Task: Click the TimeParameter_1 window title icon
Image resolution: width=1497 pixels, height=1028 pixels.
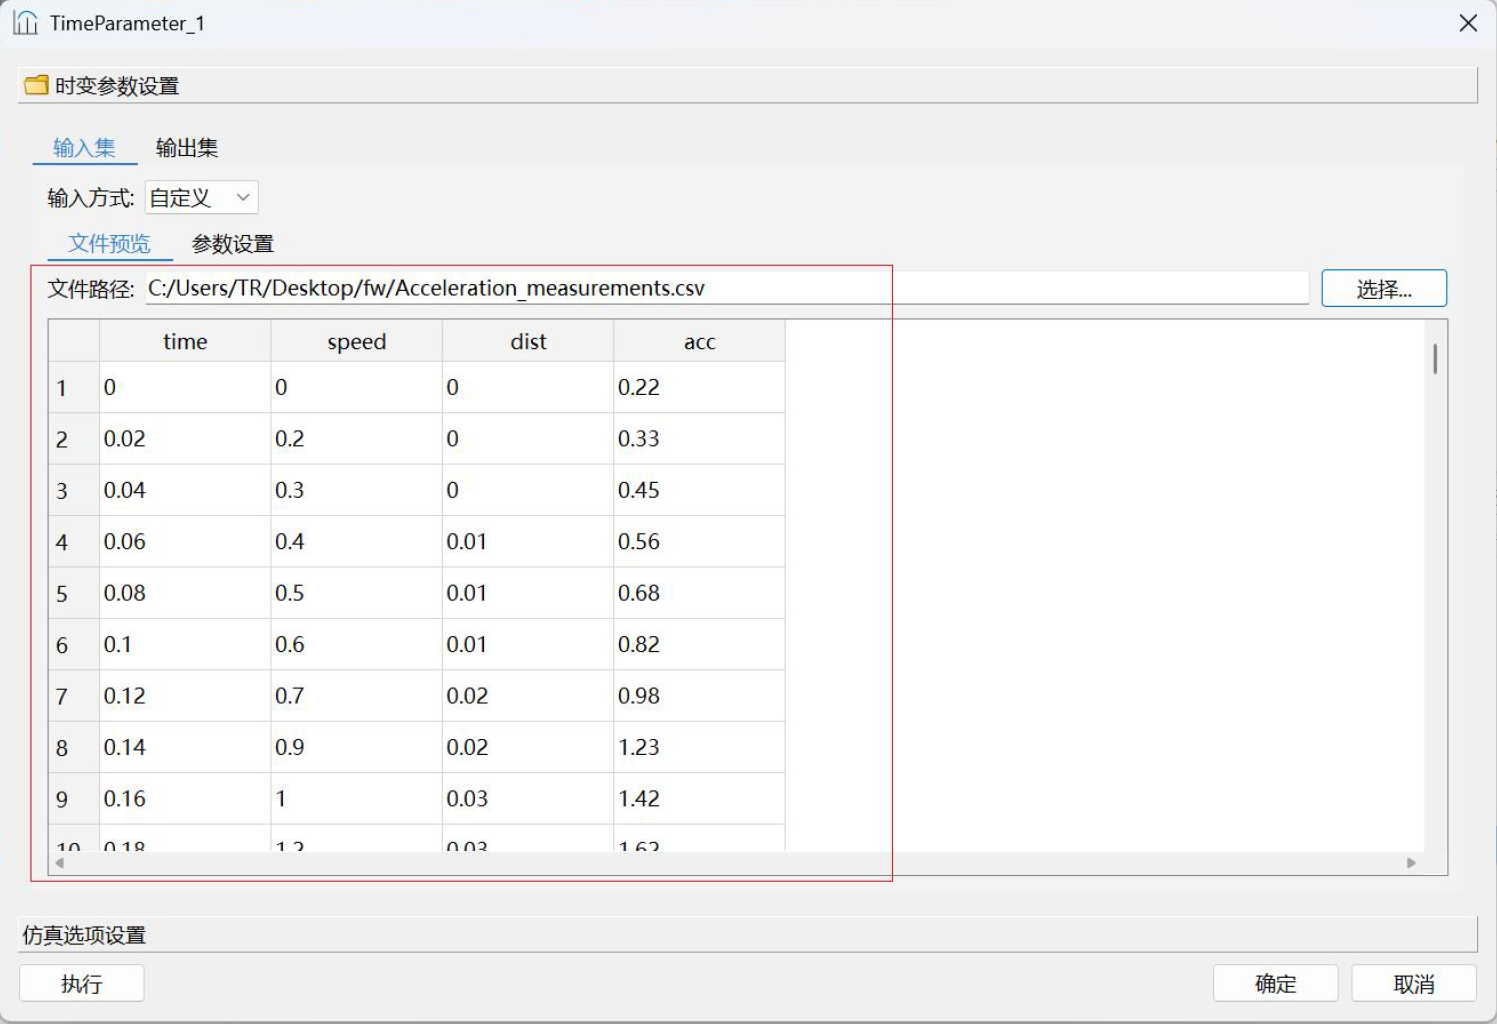Action: point(25,22)
